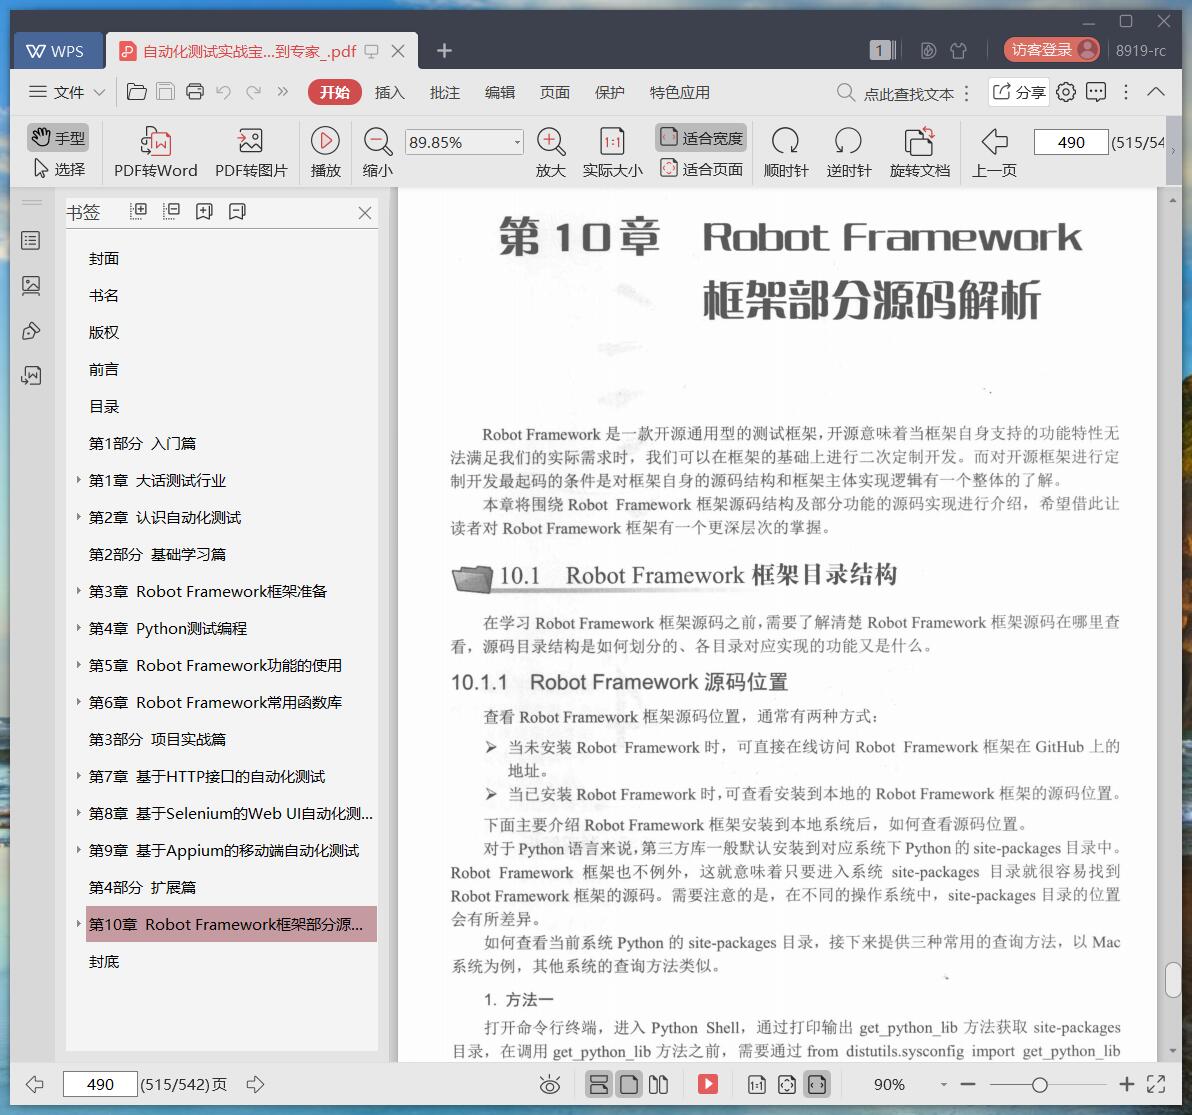
Task: Save document using the save icon
Action: pos(165,92)
